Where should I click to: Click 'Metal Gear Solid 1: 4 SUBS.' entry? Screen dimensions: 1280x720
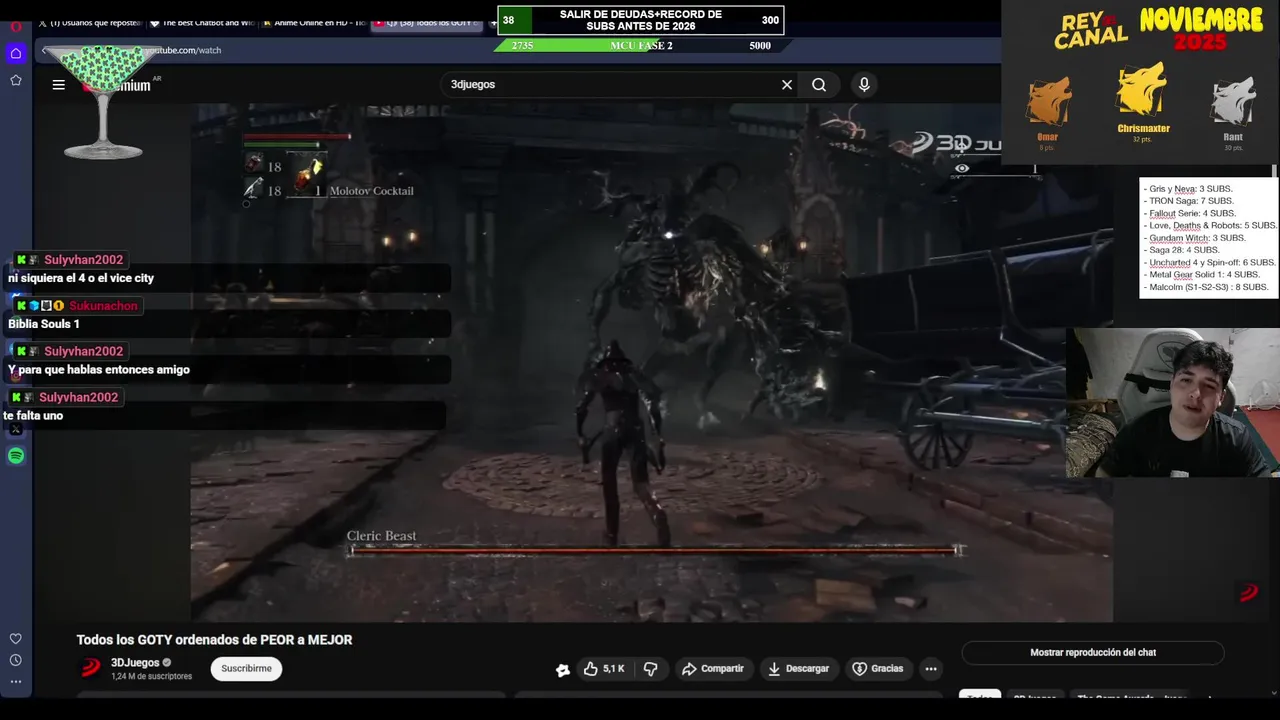coord(1204,275)
